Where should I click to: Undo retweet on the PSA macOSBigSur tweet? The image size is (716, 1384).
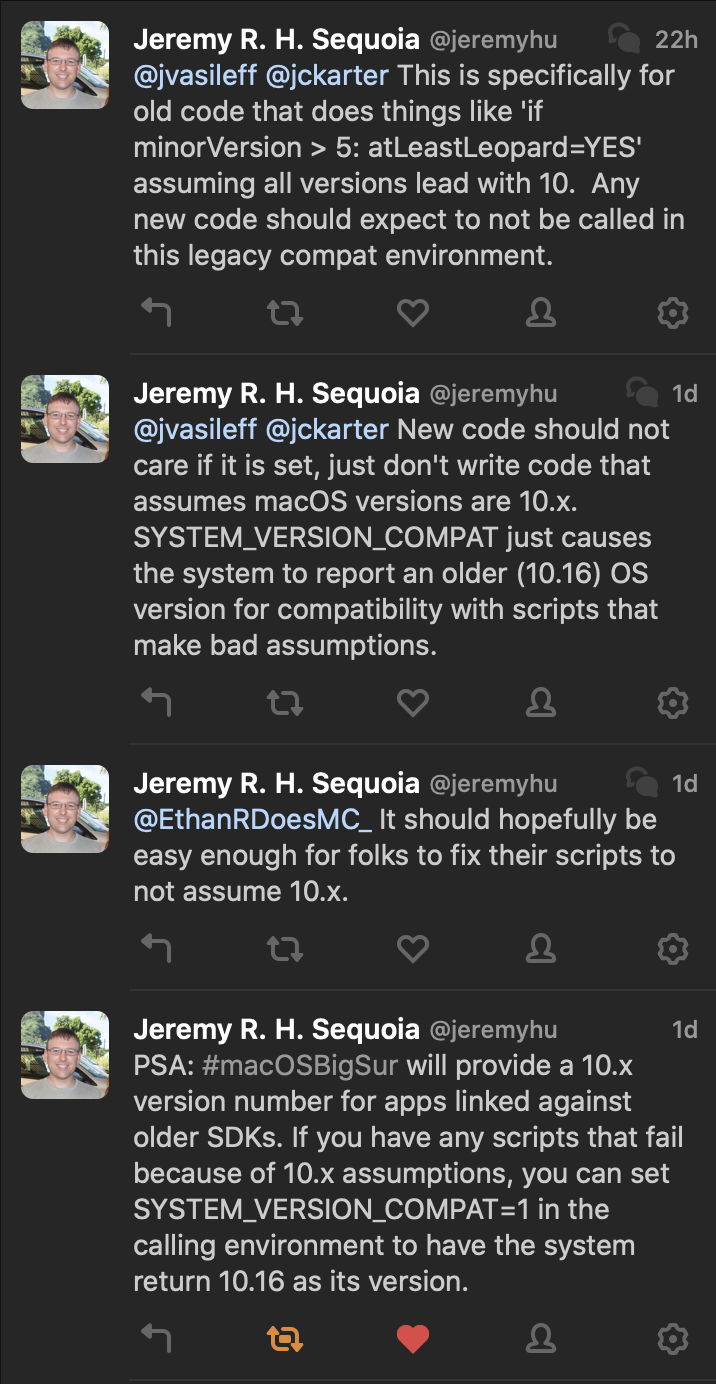pyautogui.click(x=285, y=1338)
